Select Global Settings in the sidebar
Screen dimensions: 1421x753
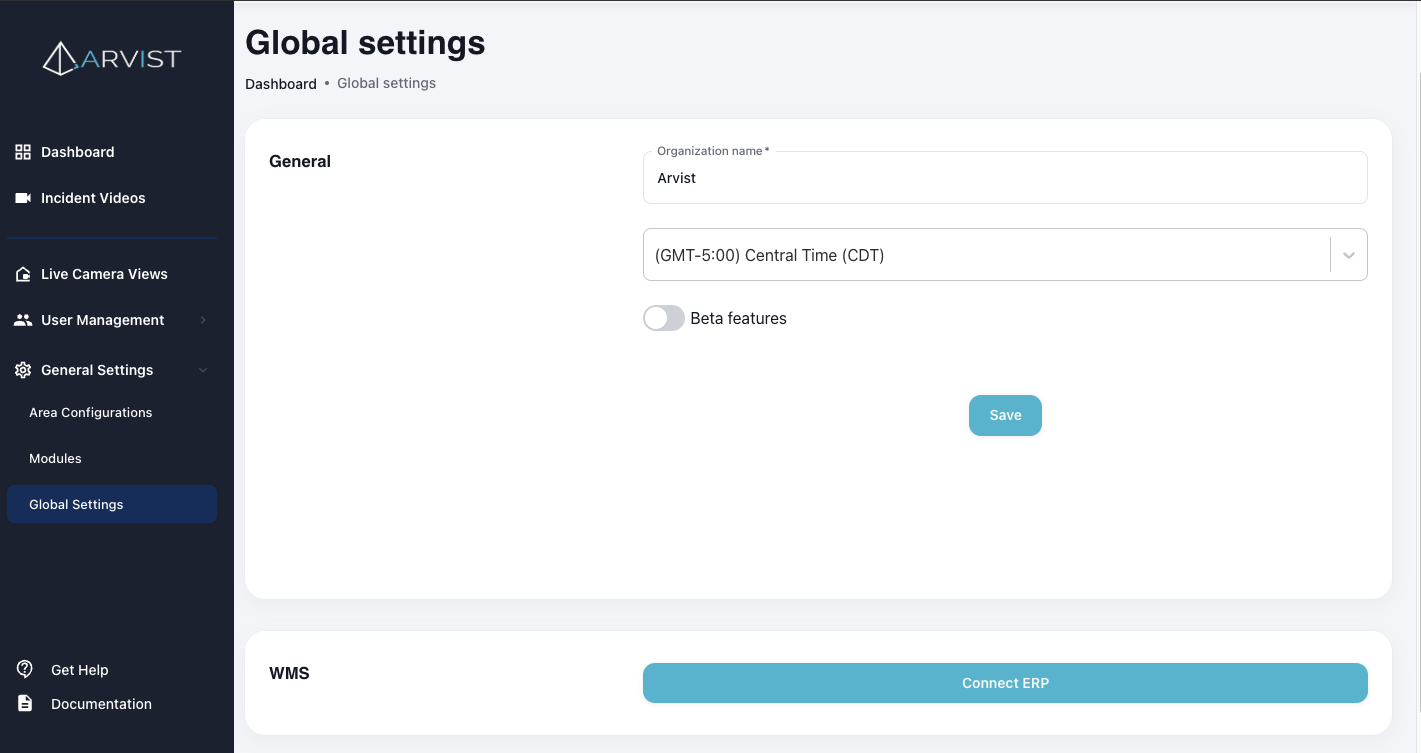click(x=76, y=504)
